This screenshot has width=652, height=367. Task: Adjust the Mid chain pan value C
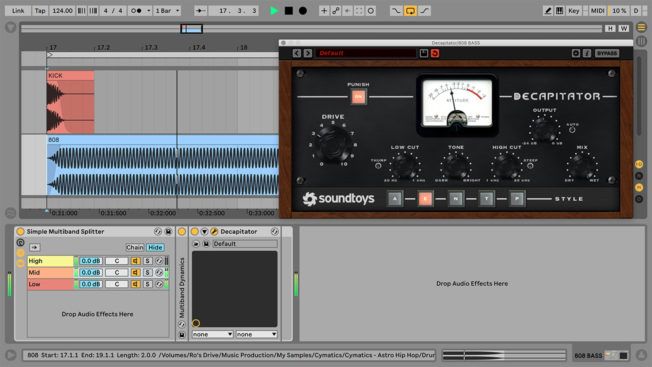[117, 273]
